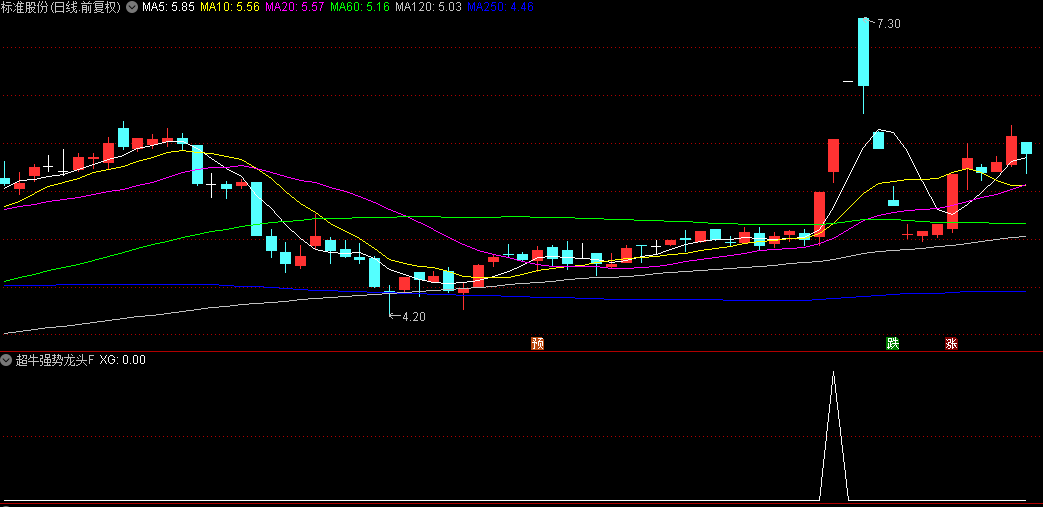This screenshot has height=507, width=1043.
Task: Expand the 超牛强势龙头F indicator dropdown arrow
Action: coord(7,360)
